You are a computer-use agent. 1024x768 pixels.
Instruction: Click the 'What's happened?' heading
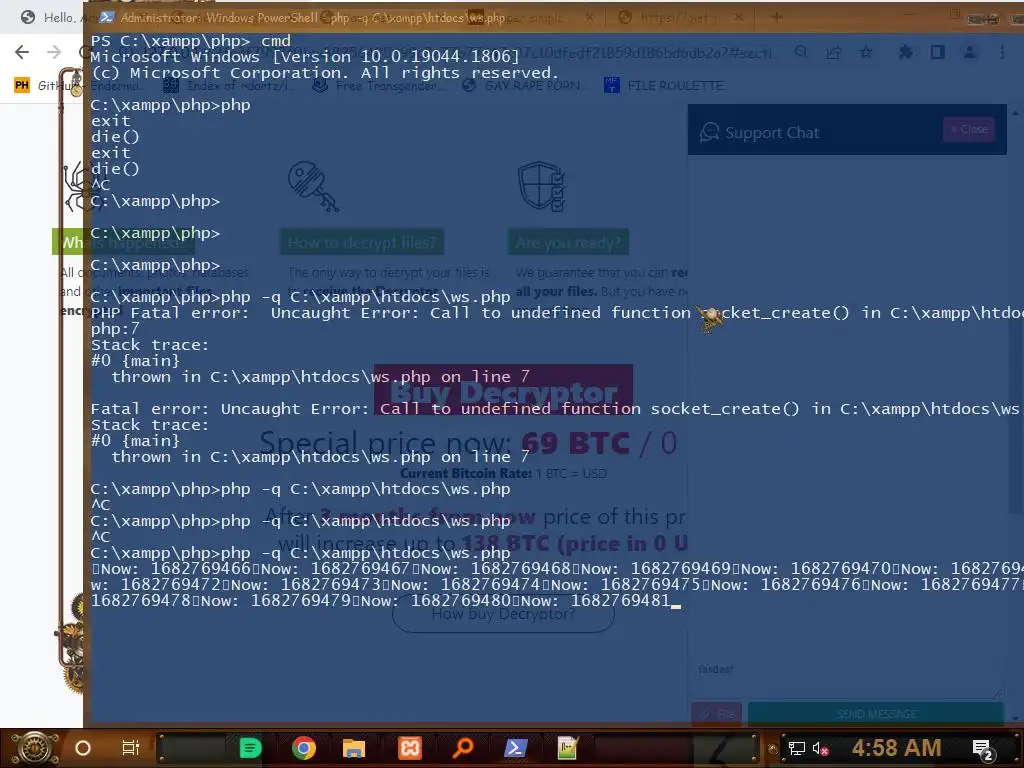[123, 242]
